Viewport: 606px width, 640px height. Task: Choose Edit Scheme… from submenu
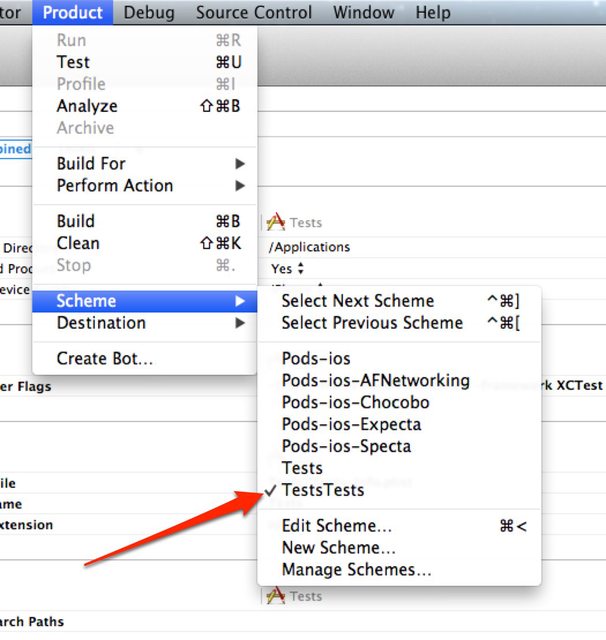click(x=399, y=526)
